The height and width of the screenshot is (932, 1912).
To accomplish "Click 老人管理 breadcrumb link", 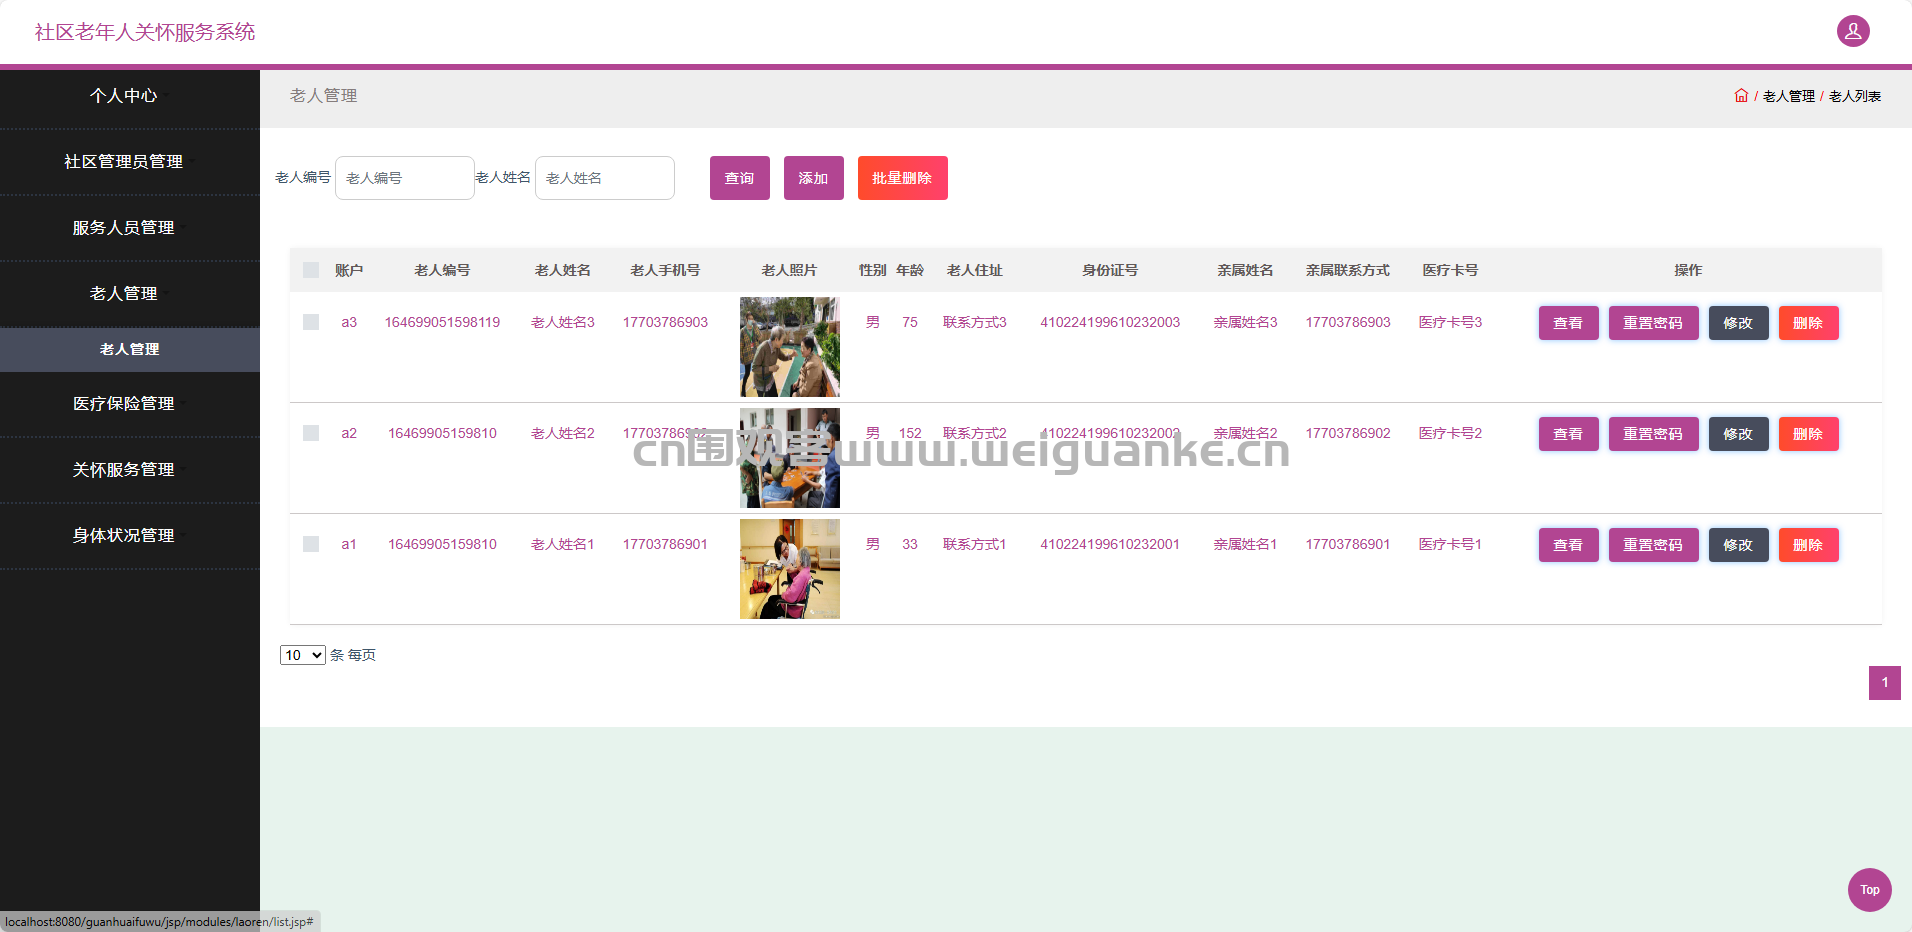I will (x=1789, y=96).
